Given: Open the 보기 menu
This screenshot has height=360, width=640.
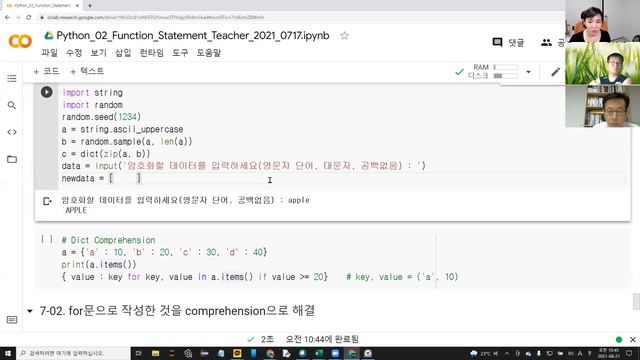Looking at the screenshot, I should click(98, 53).
